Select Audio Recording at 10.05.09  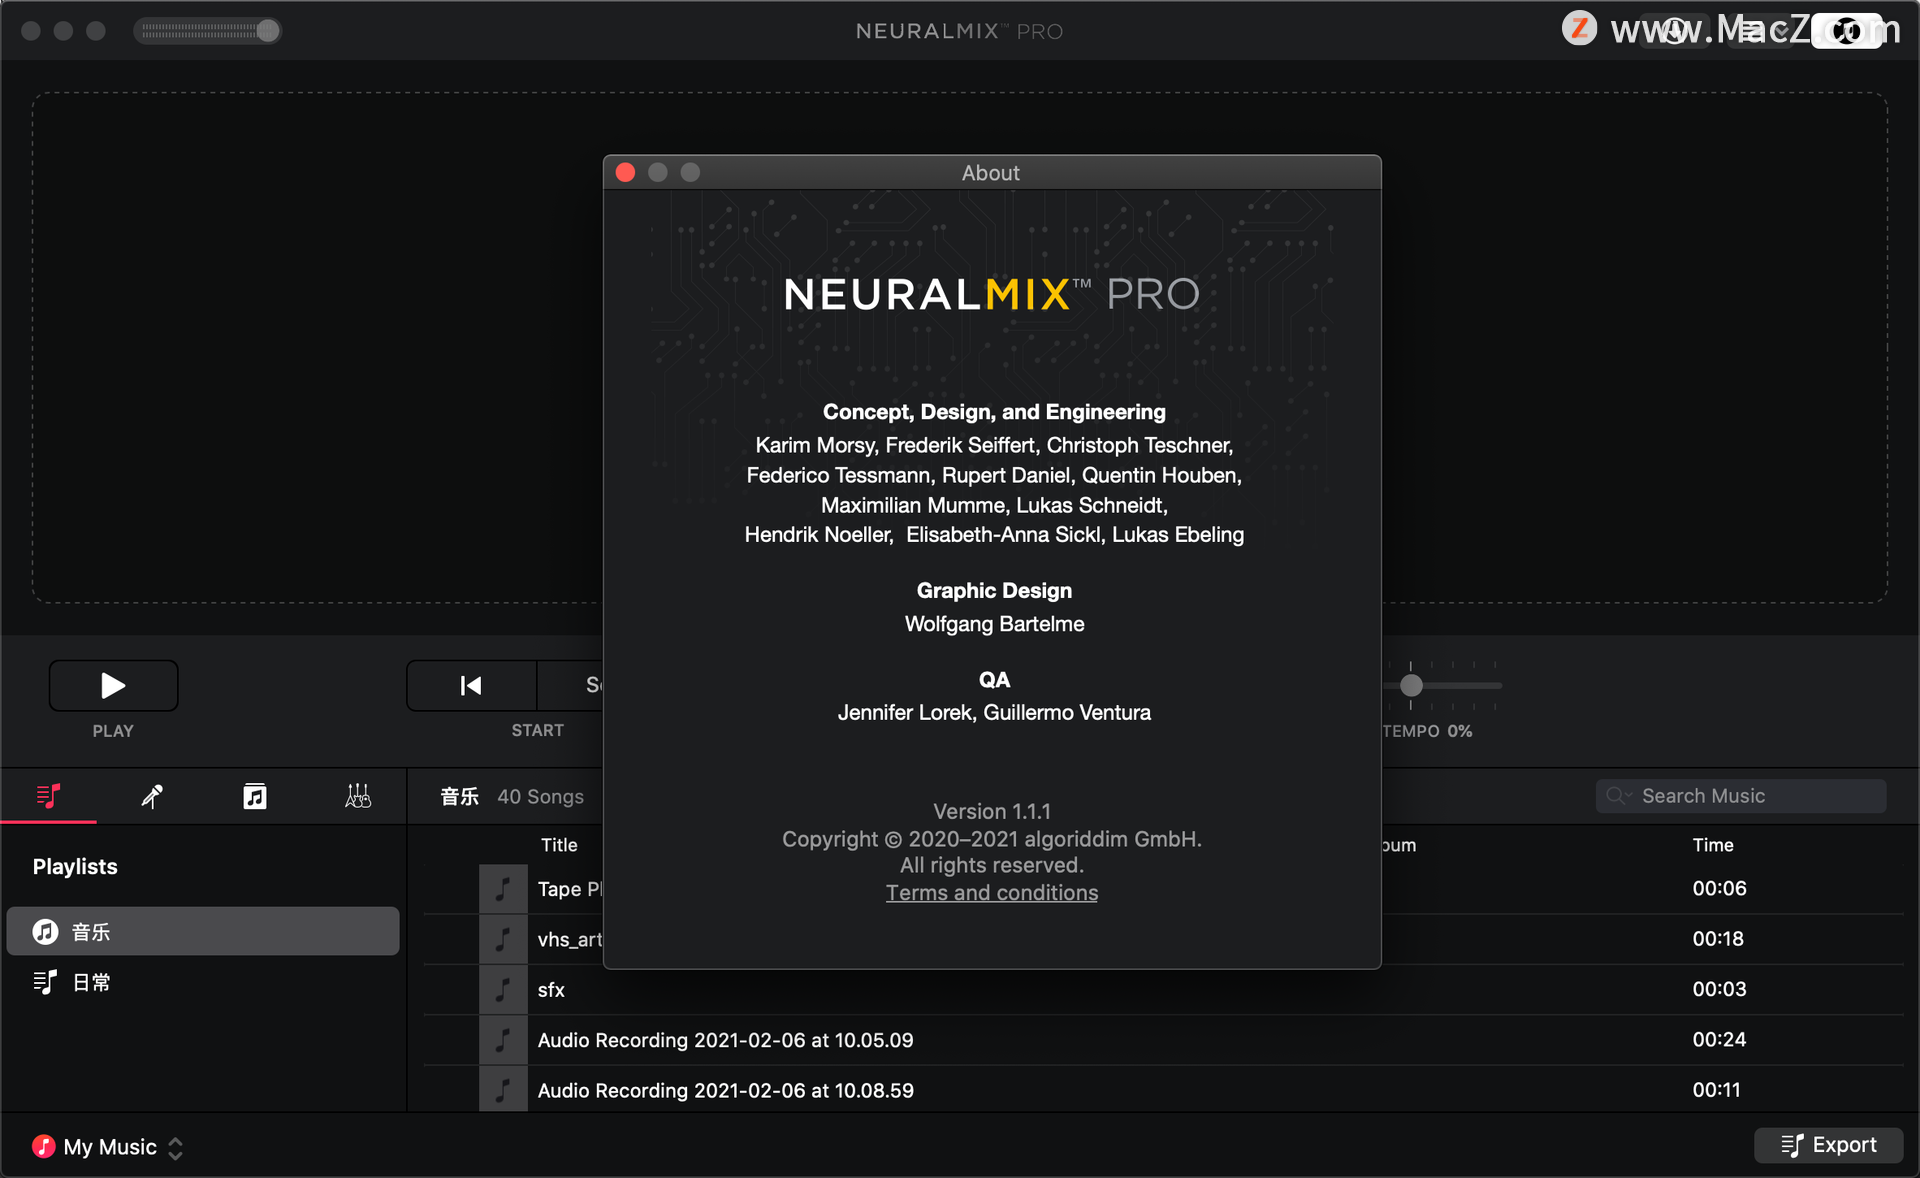pyautogui.click(x=1163, y=1040)
